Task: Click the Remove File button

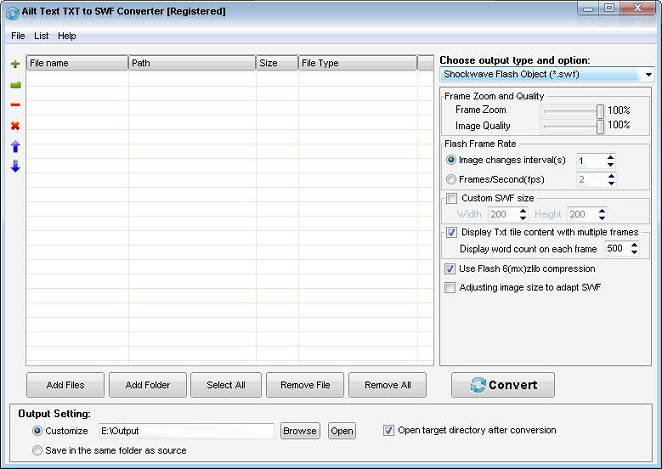Action: pos(305,385)
